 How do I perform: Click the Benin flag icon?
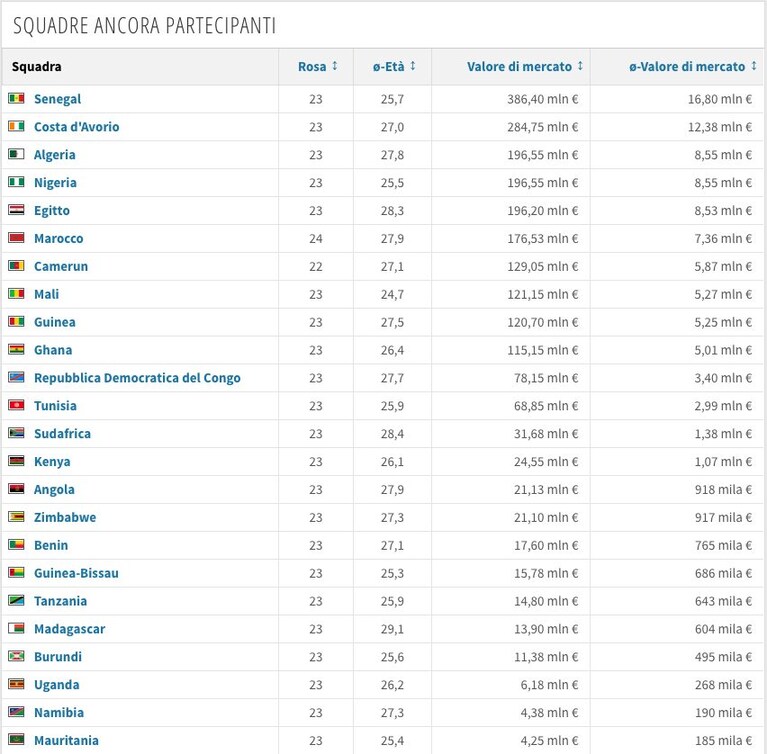[x=16, y=545]
